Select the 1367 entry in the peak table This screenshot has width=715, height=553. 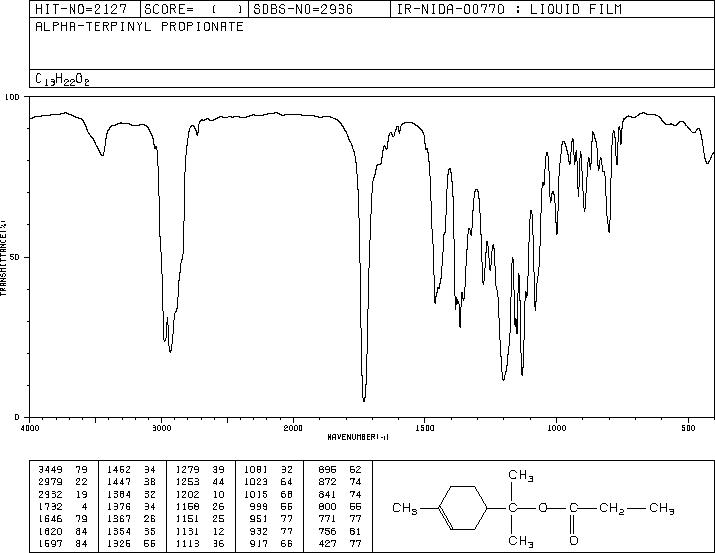point(119,519)
